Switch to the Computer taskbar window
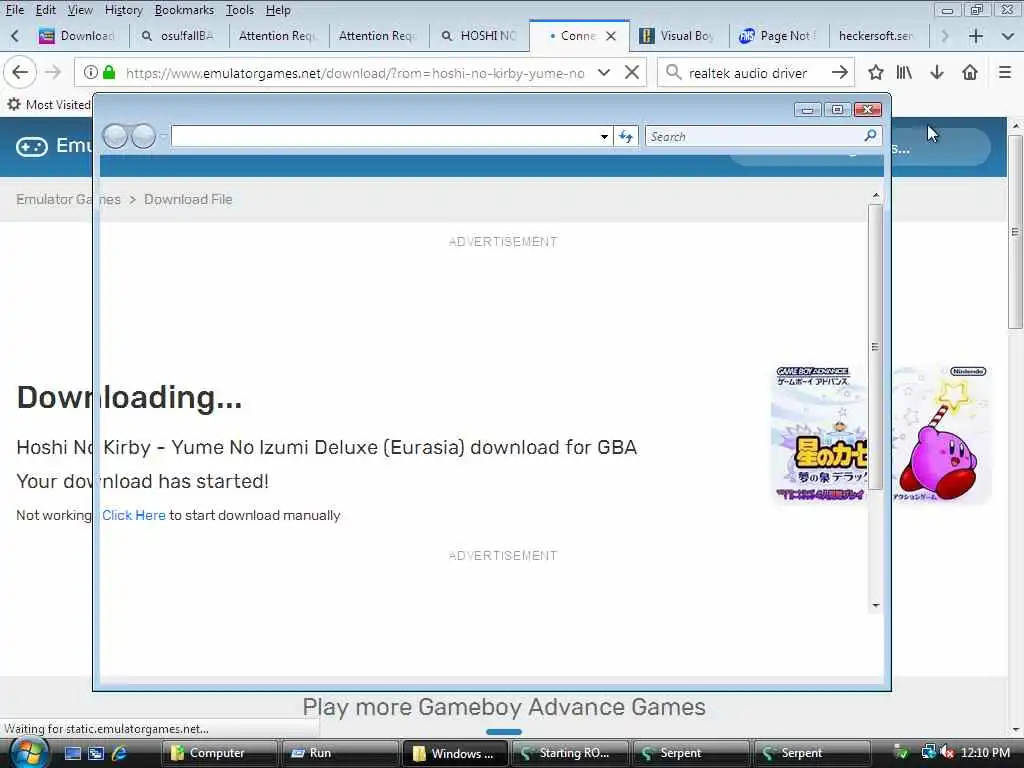The image size is (1024, 768). point(219,753)
